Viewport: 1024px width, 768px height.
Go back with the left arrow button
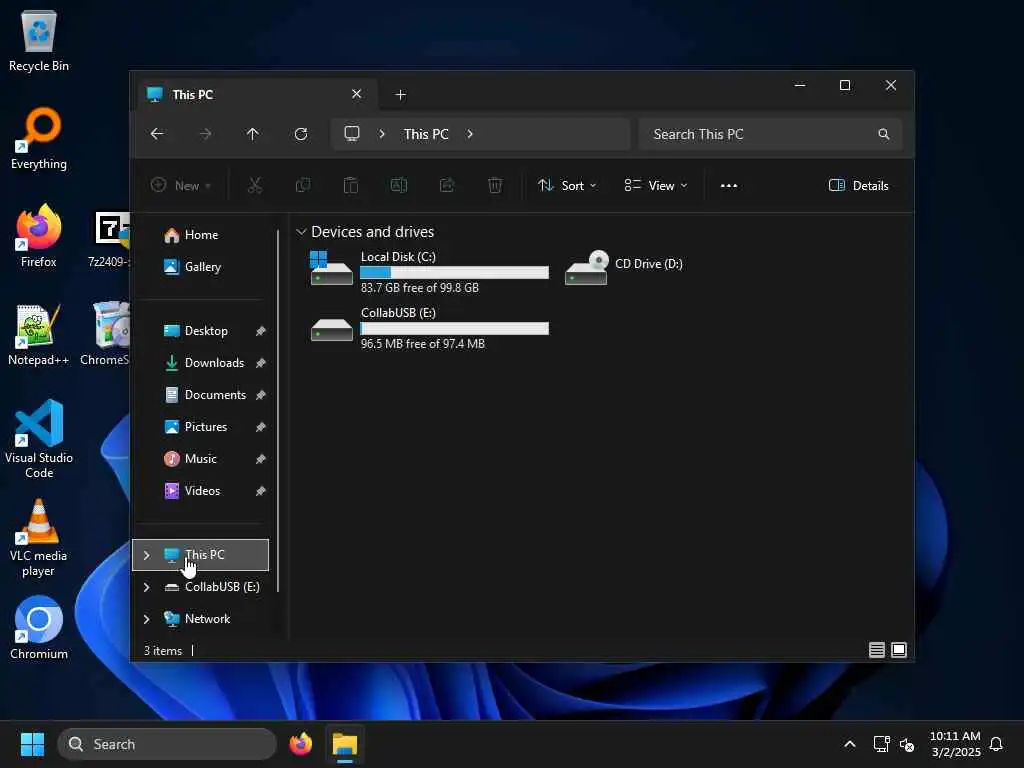tap(157, 134)
